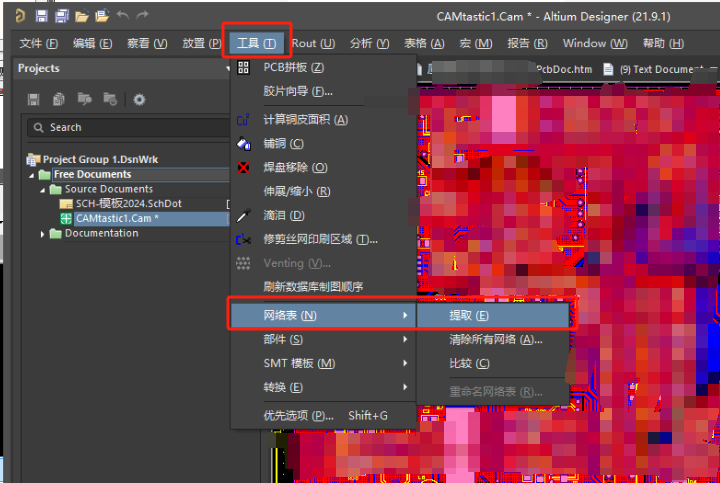Open the 文件 (F) menu
The height and width of the screenshot is (483, 720).
pyautogui.click(x=38, y=43)
